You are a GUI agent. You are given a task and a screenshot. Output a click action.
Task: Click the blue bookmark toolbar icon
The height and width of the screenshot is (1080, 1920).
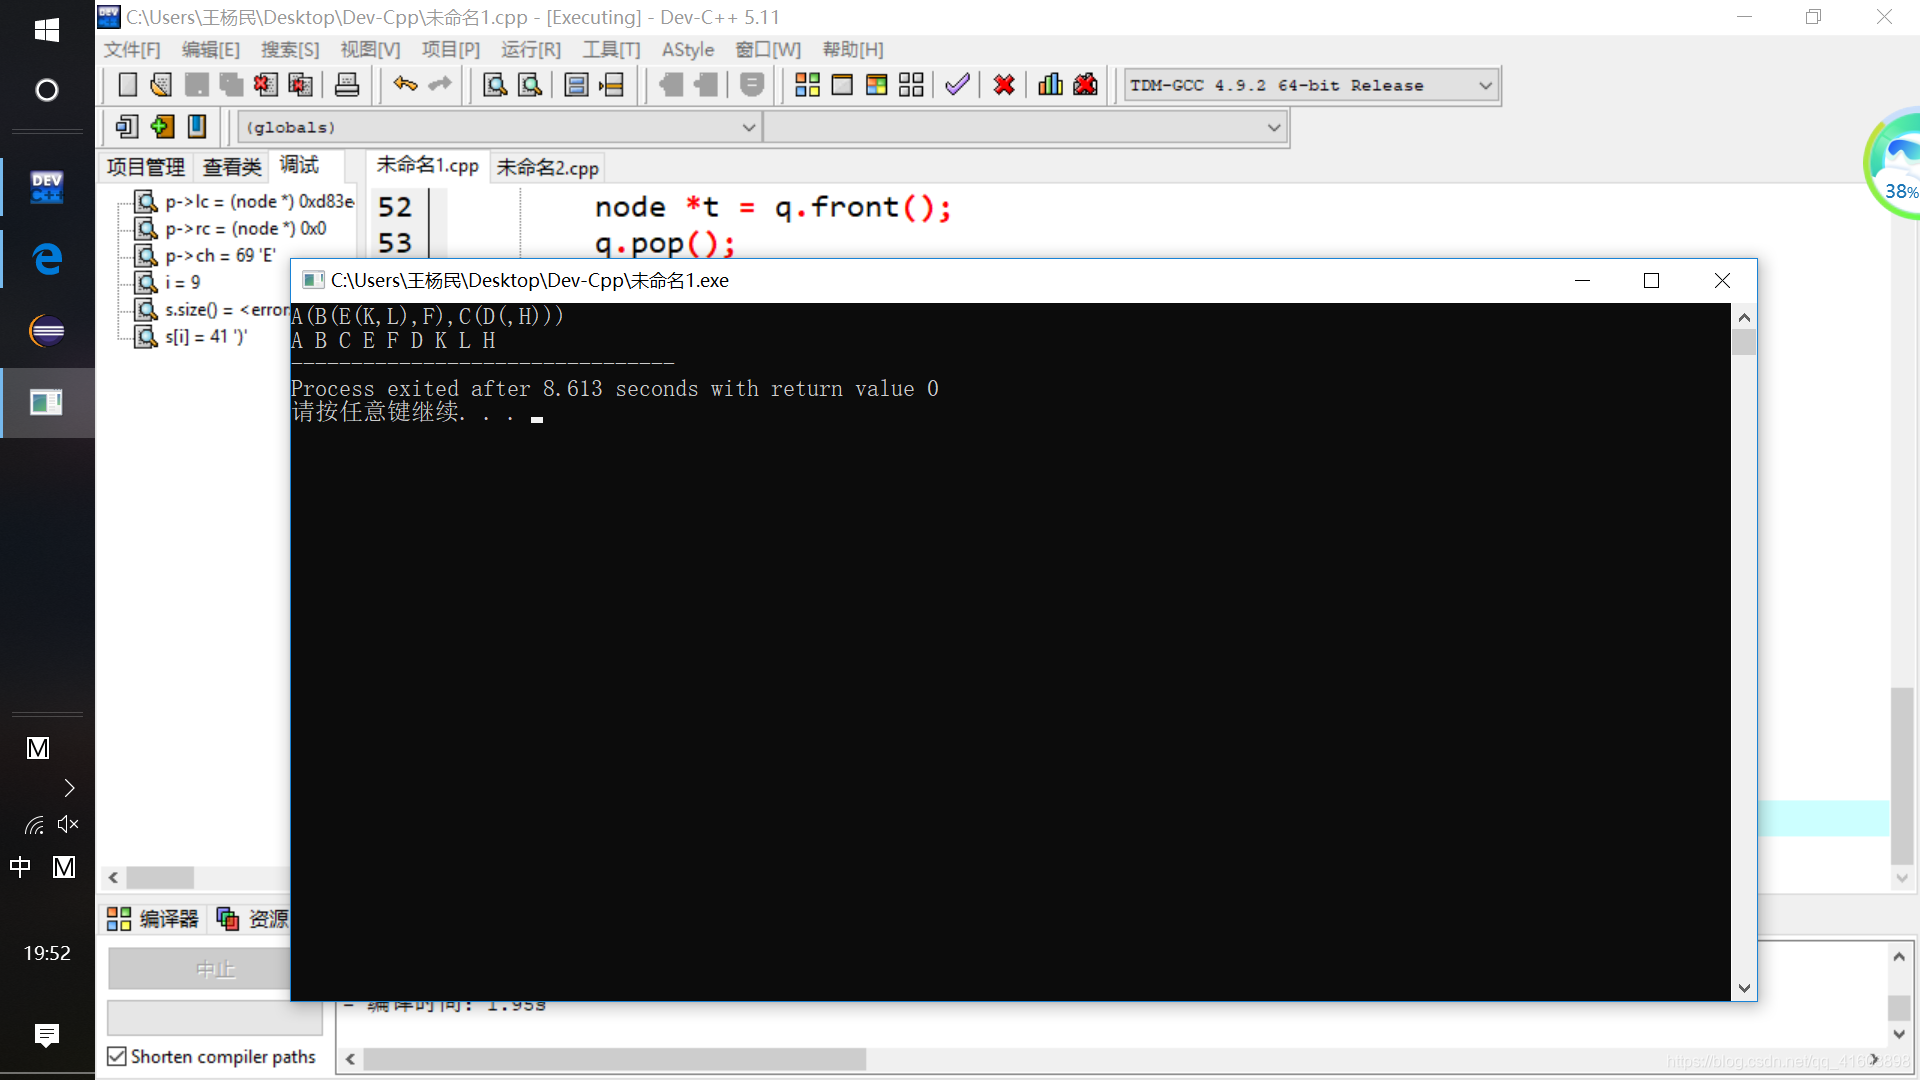(x=197, y=127)
